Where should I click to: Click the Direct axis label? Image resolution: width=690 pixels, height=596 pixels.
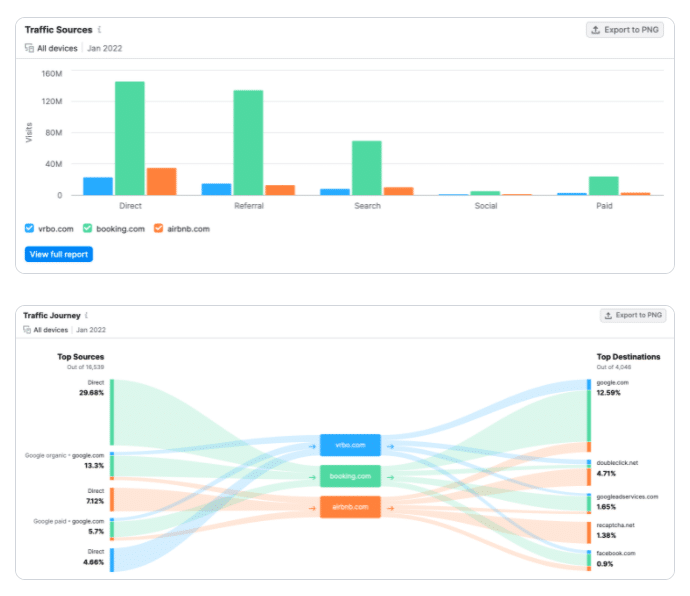130,206
